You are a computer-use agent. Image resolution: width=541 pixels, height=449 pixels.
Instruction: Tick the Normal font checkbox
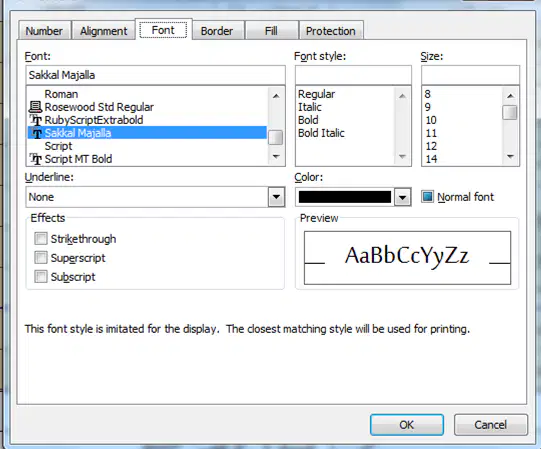pos(427,197)
